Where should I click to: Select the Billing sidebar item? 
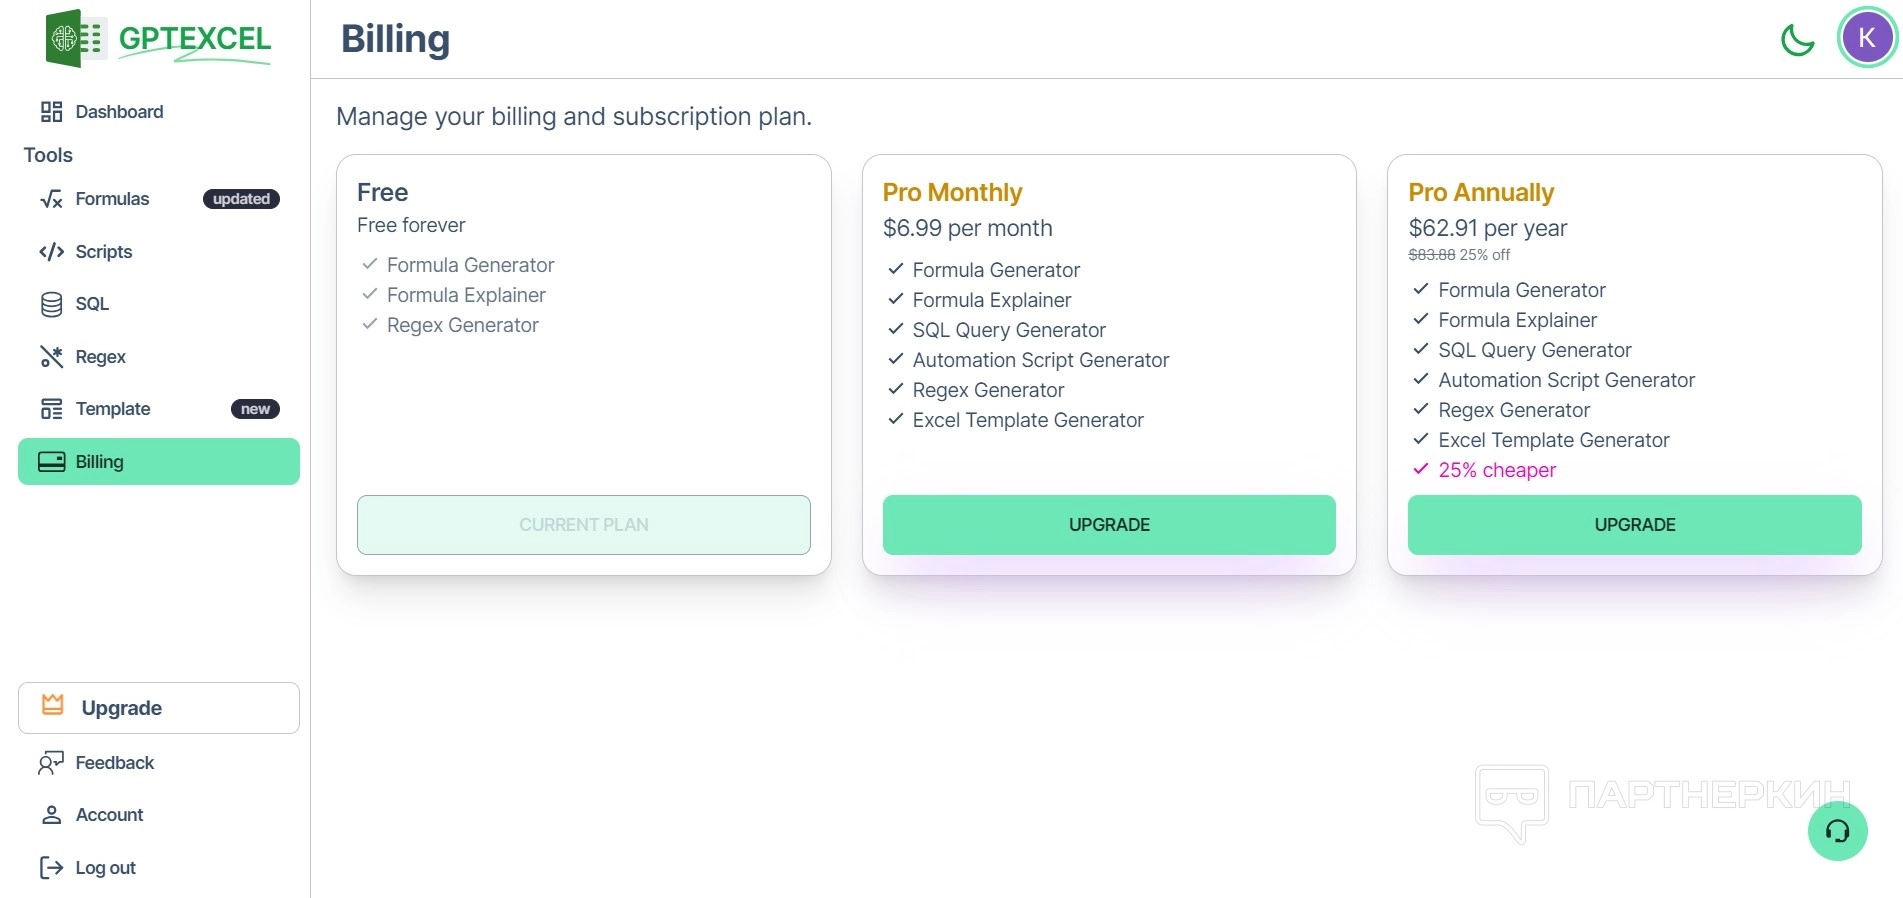tap(158, 462)
